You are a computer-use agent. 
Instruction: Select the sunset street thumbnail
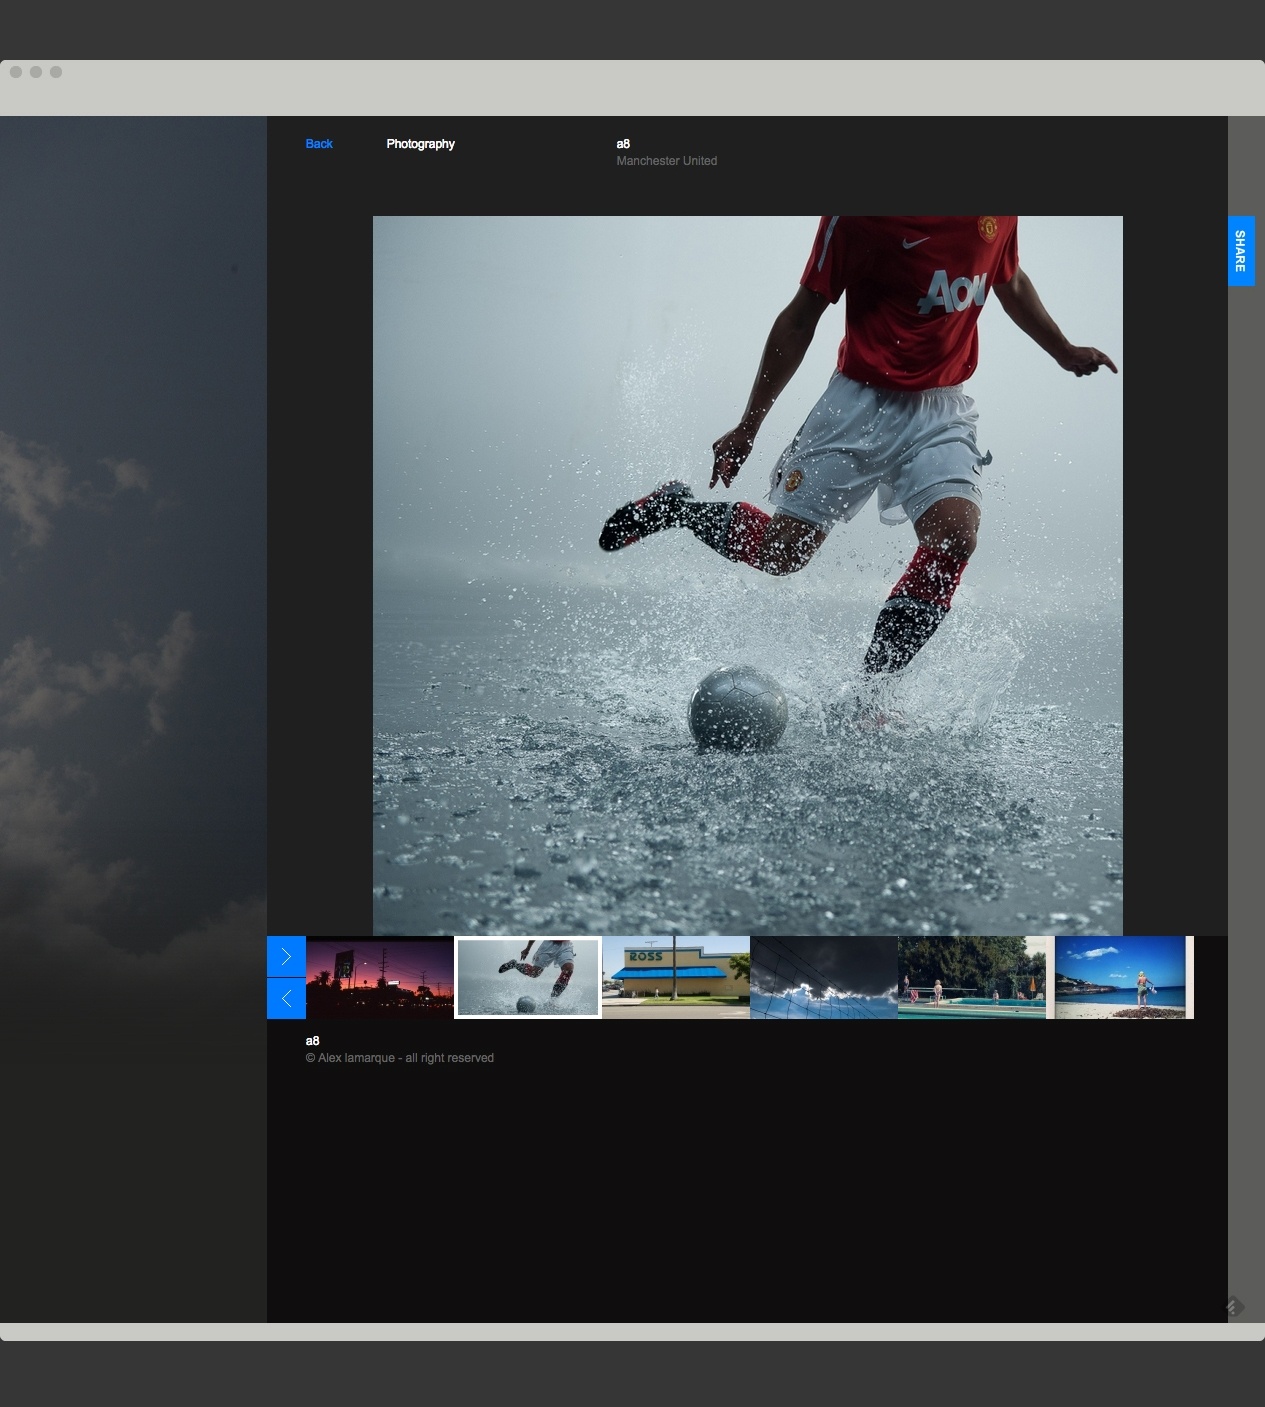(380, 977)
